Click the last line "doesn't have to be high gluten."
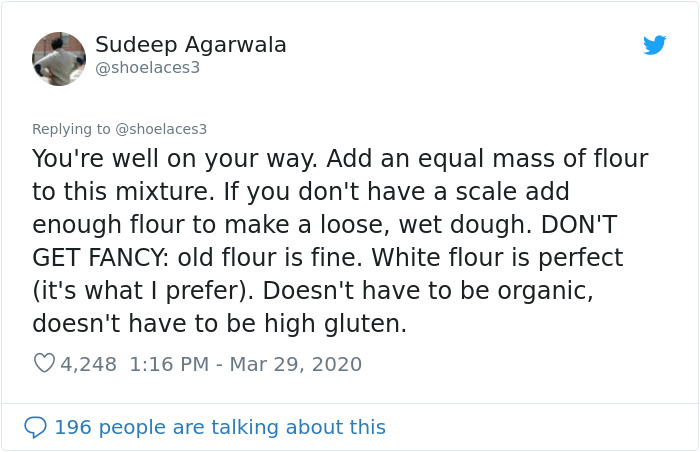The height and width of the screenshot is (452, 700). 219,324
